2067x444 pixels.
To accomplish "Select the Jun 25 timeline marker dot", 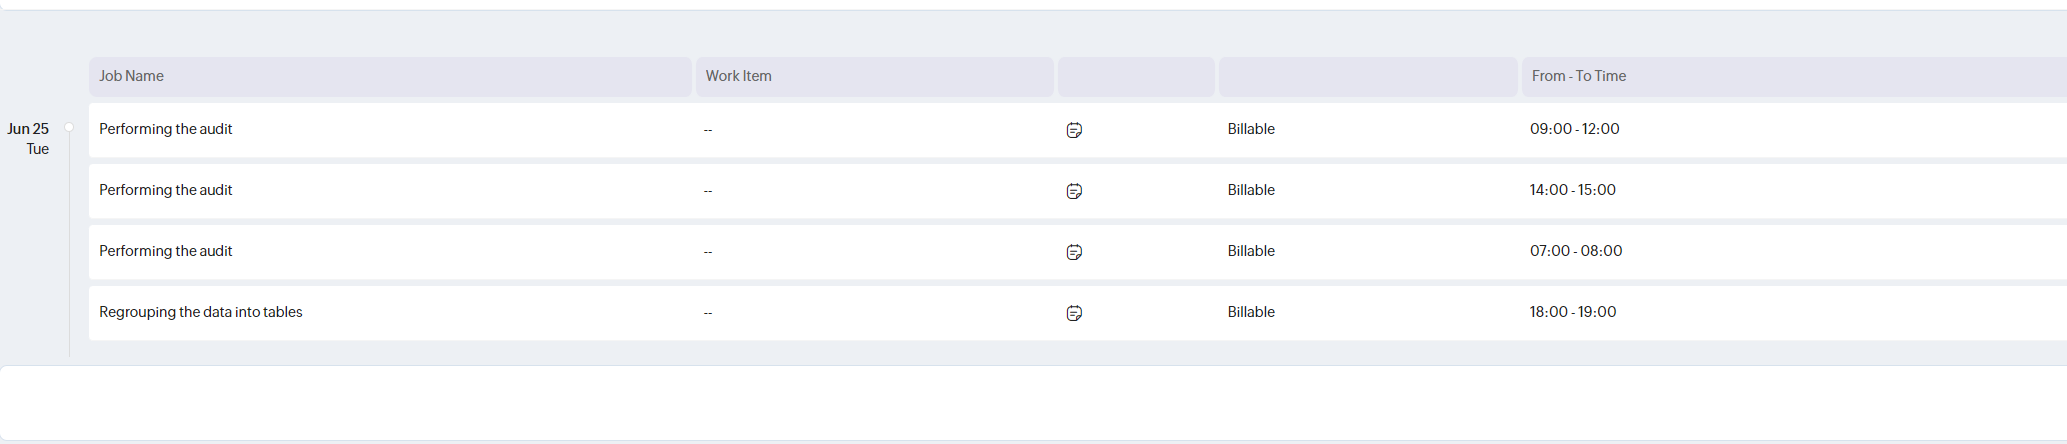I will coord(69,127).
